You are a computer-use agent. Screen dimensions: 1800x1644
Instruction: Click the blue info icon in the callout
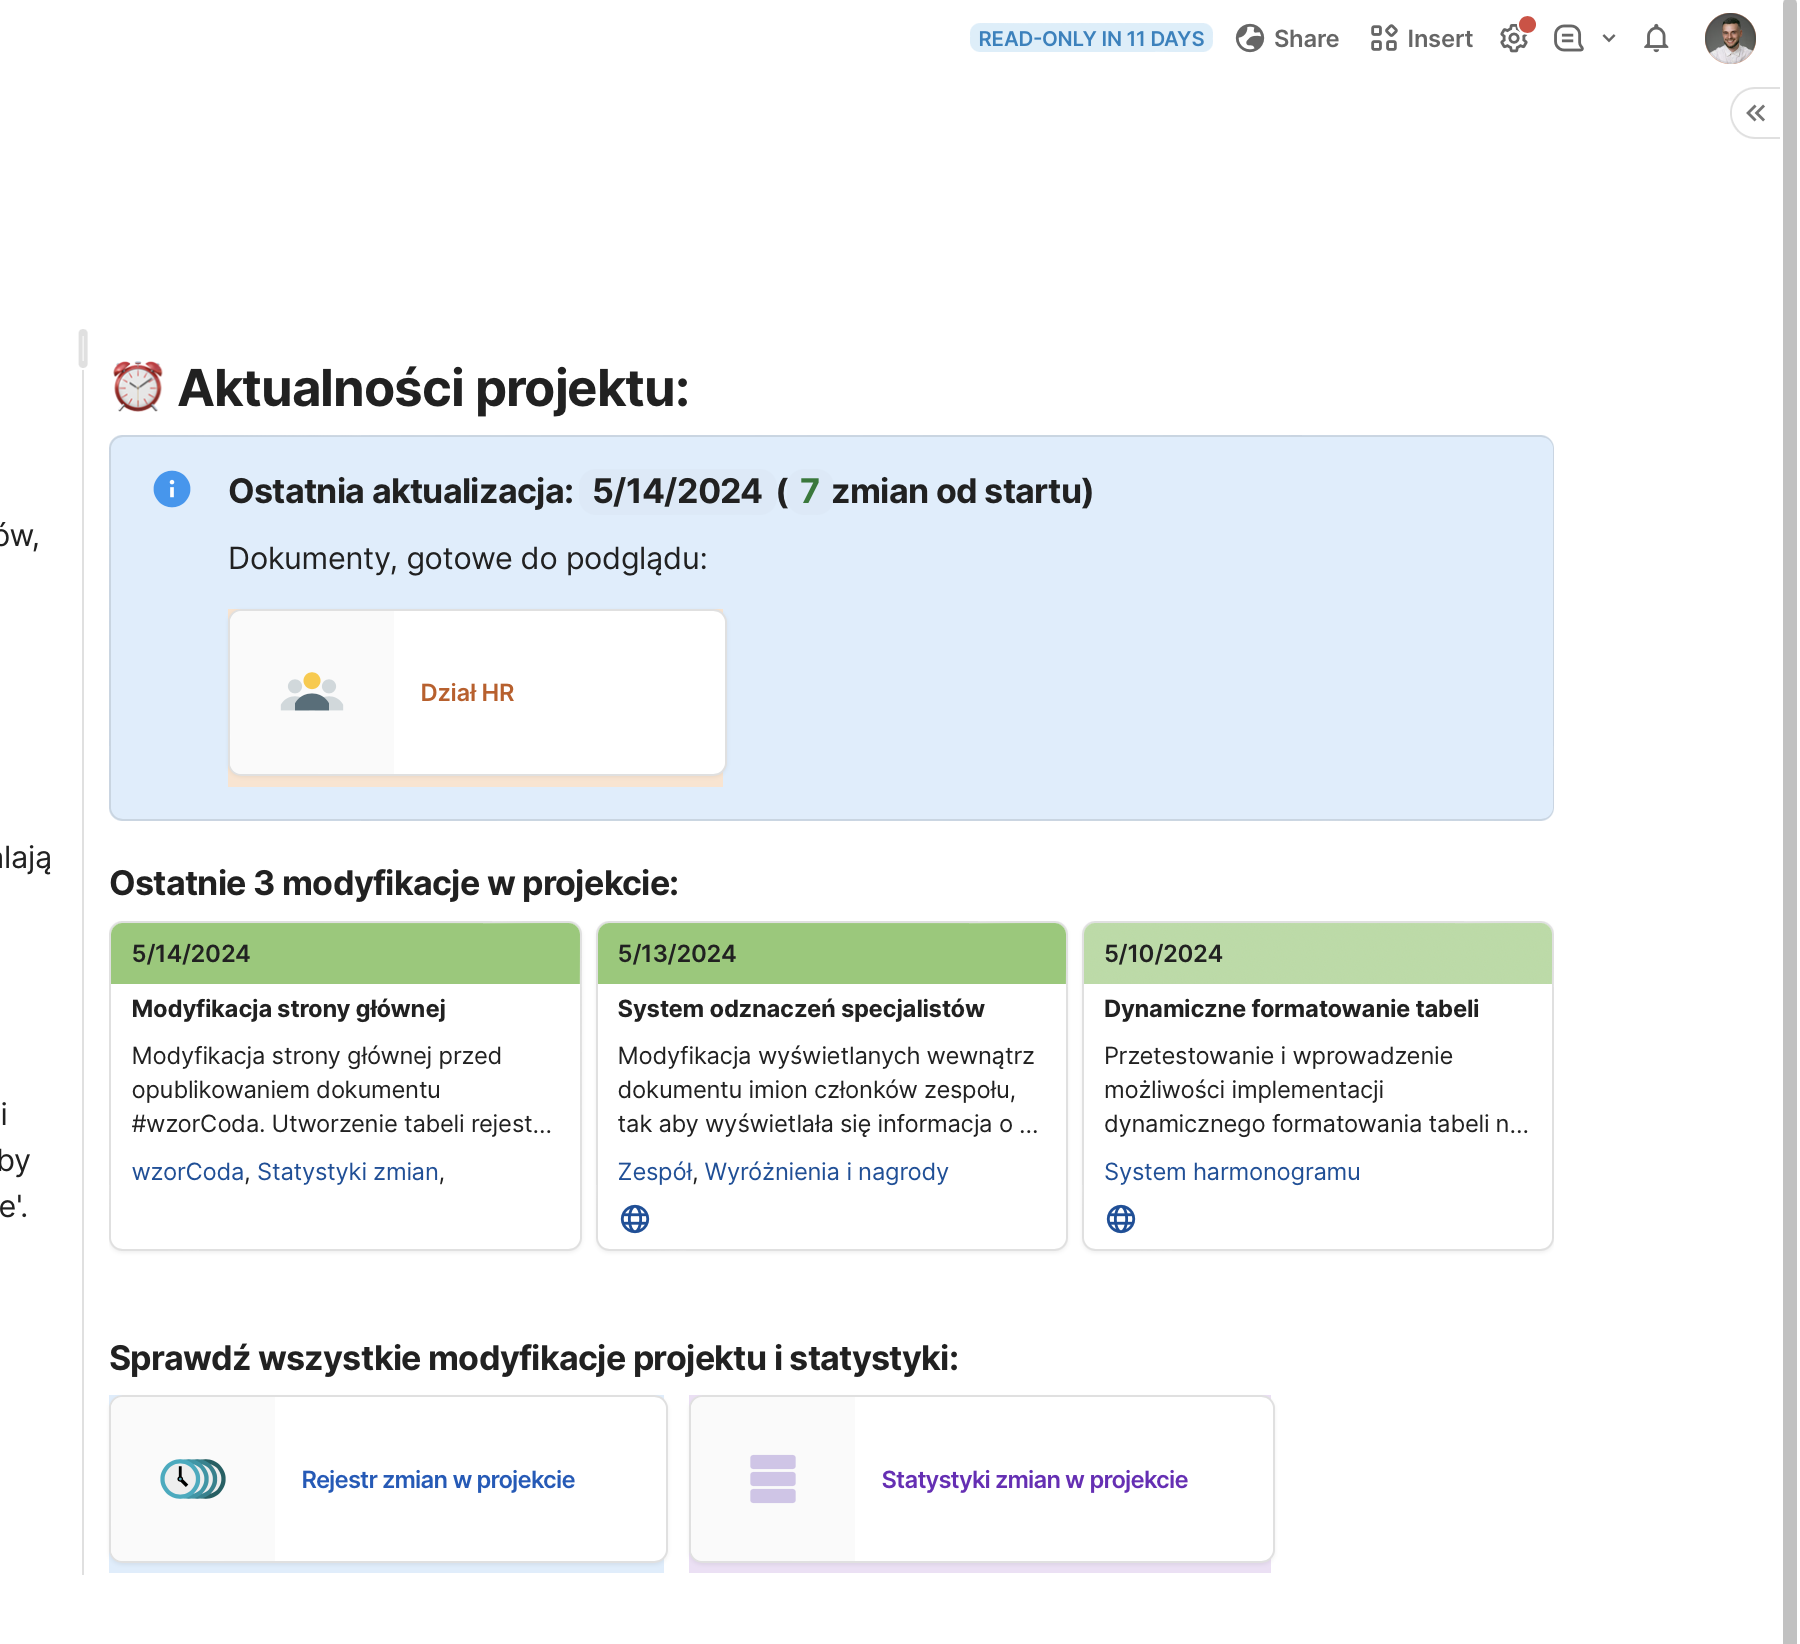pyautogui.click(x=172, y=489)
